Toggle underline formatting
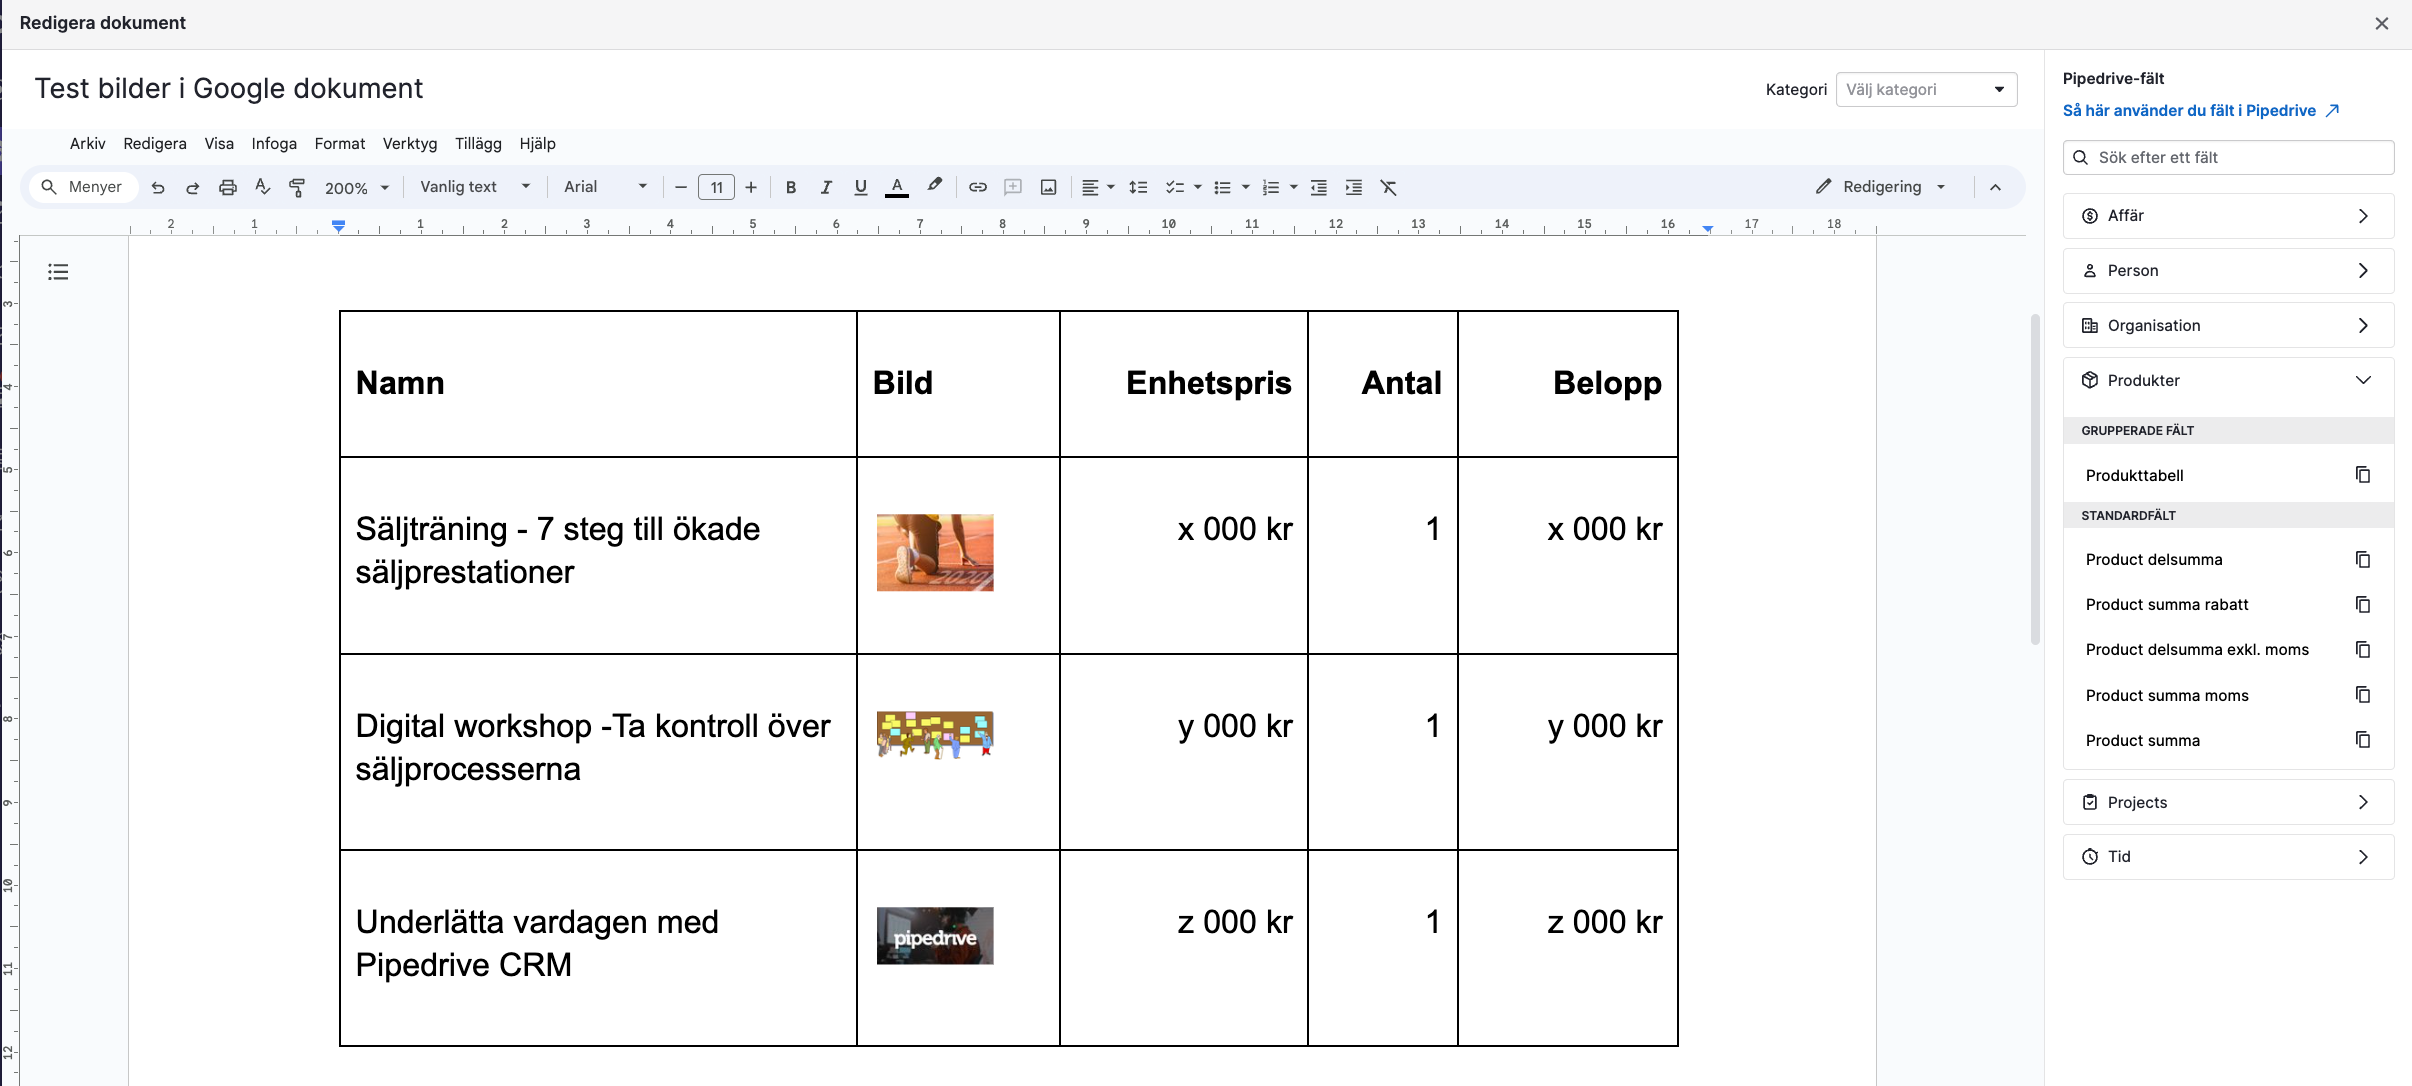 [x=860, y=187]
